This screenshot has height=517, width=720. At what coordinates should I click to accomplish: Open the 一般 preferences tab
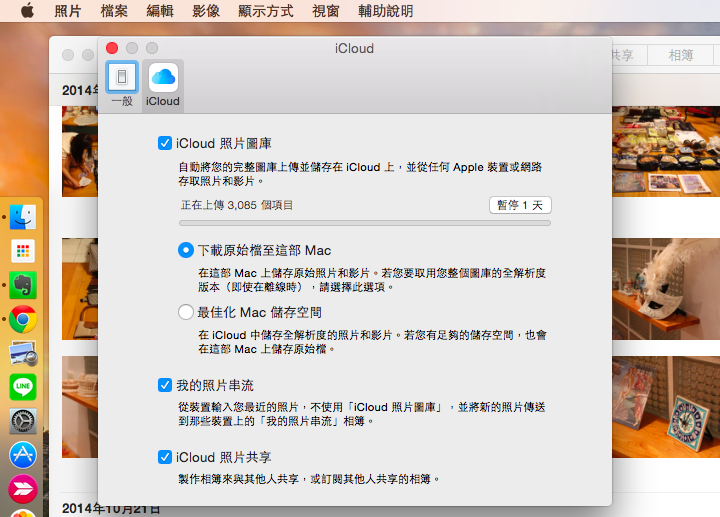coord(122,84)
